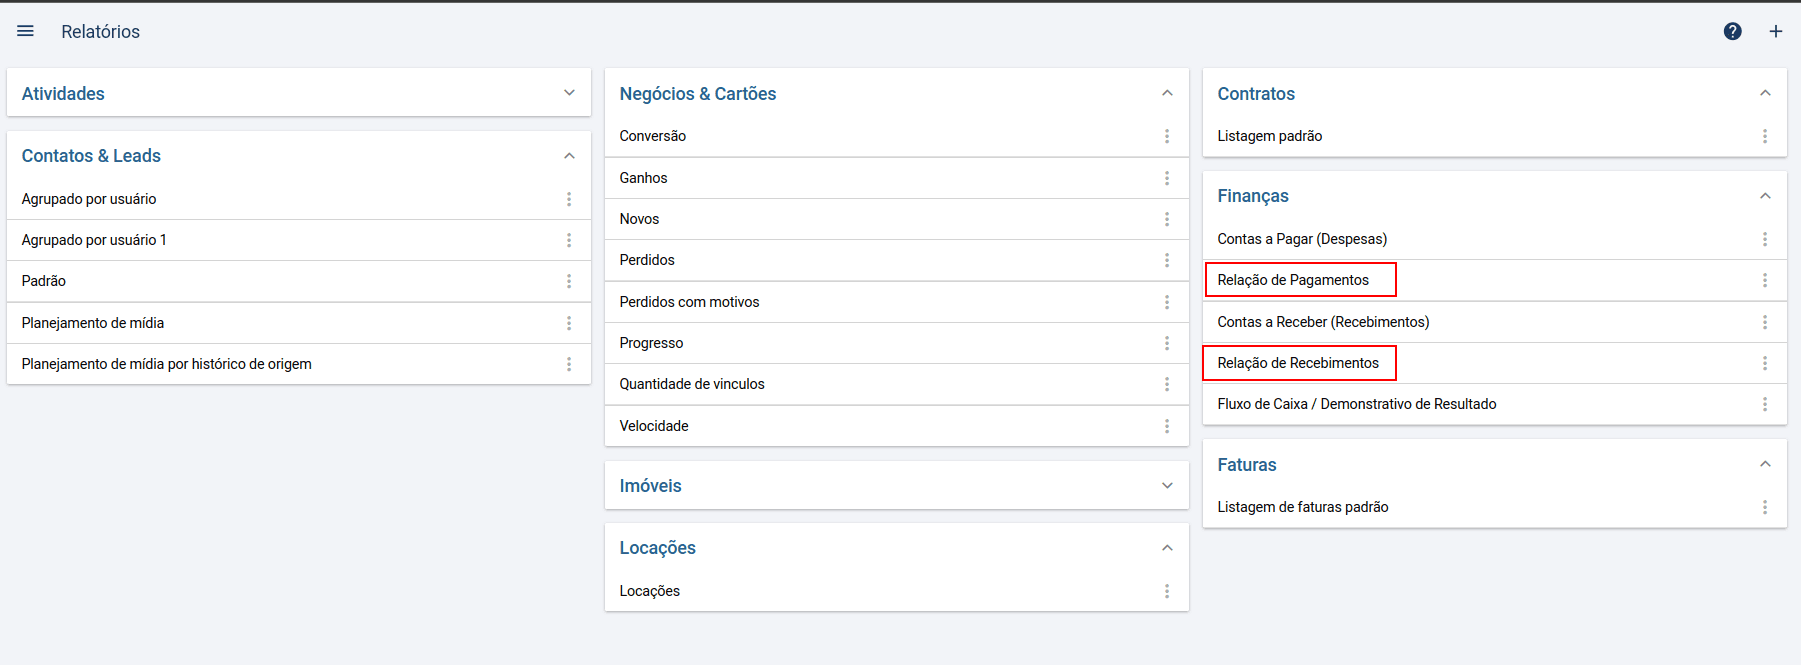Image resolution: width=1801 pixels, height=665 pixels.
Task: Collapse the Contatos & Leads section
Action: pos(569,156)
